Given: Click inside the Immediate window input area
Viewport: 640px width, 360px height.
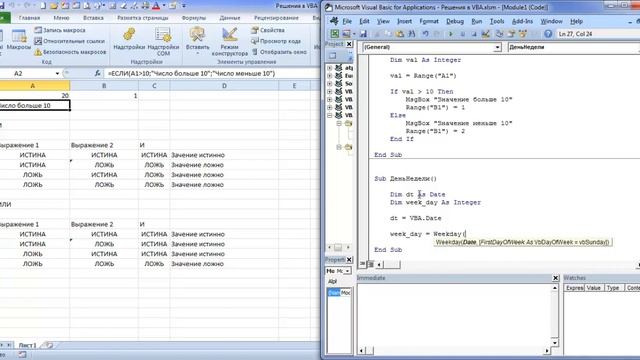Looking at the screenshot, I should pos(454,315).
